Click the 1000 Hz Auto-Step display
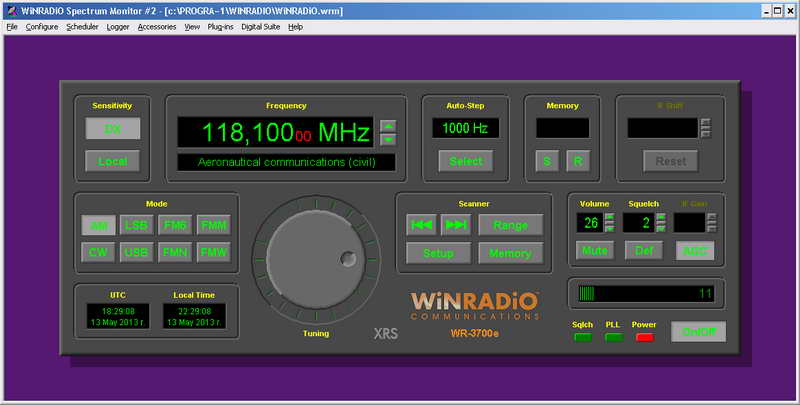This screenshot has width=800, height=405. coord(465,128)
